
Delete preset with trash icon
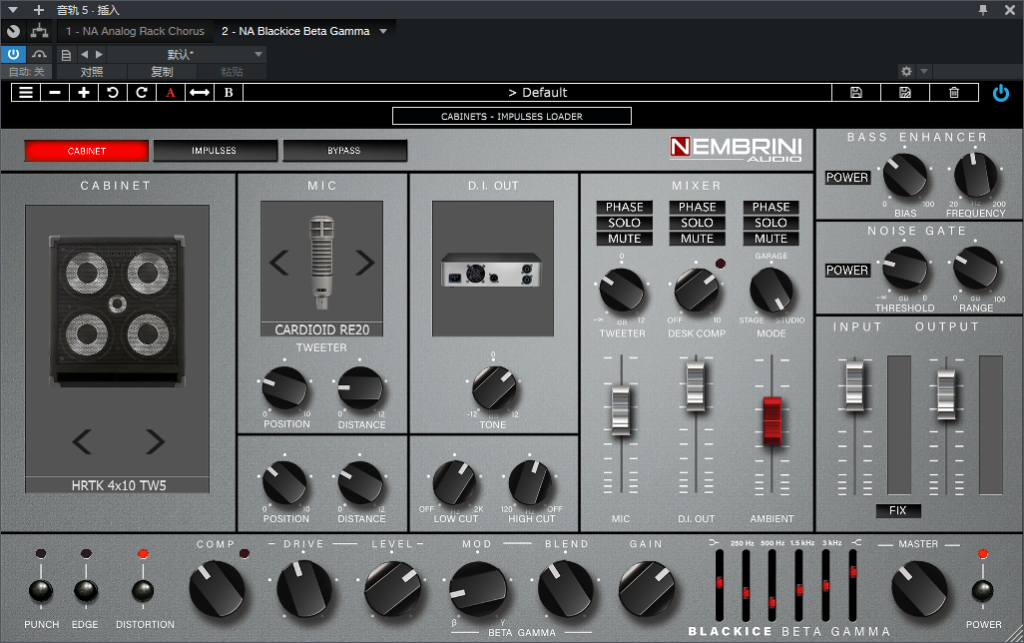[954, 93]
